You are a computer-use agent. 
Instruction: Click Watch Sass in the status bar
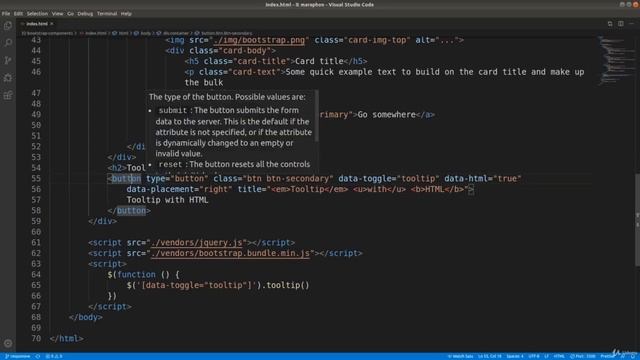460,356
